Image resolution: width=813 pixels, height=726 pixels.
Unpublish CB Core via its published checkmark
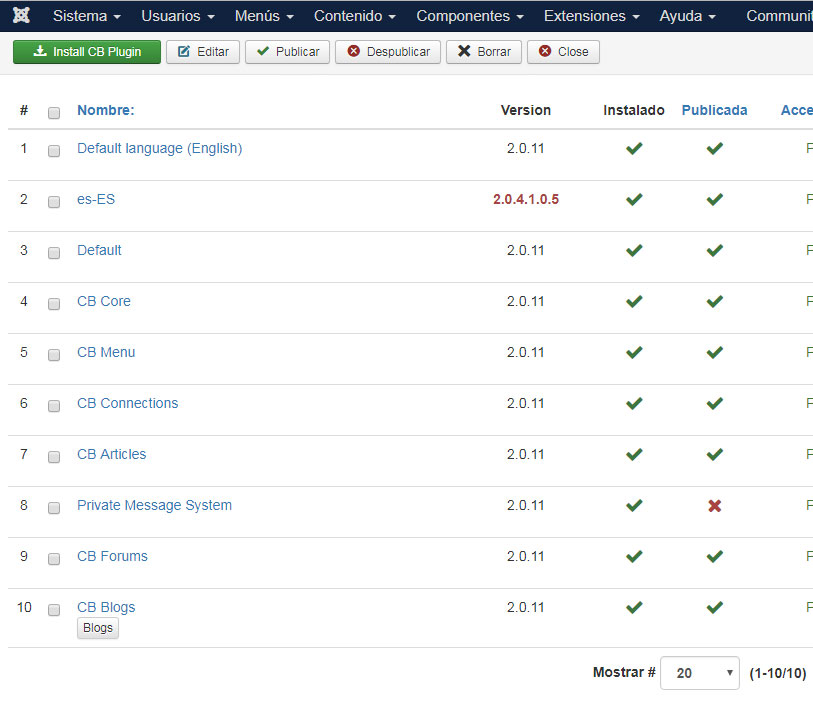(714, 301)
